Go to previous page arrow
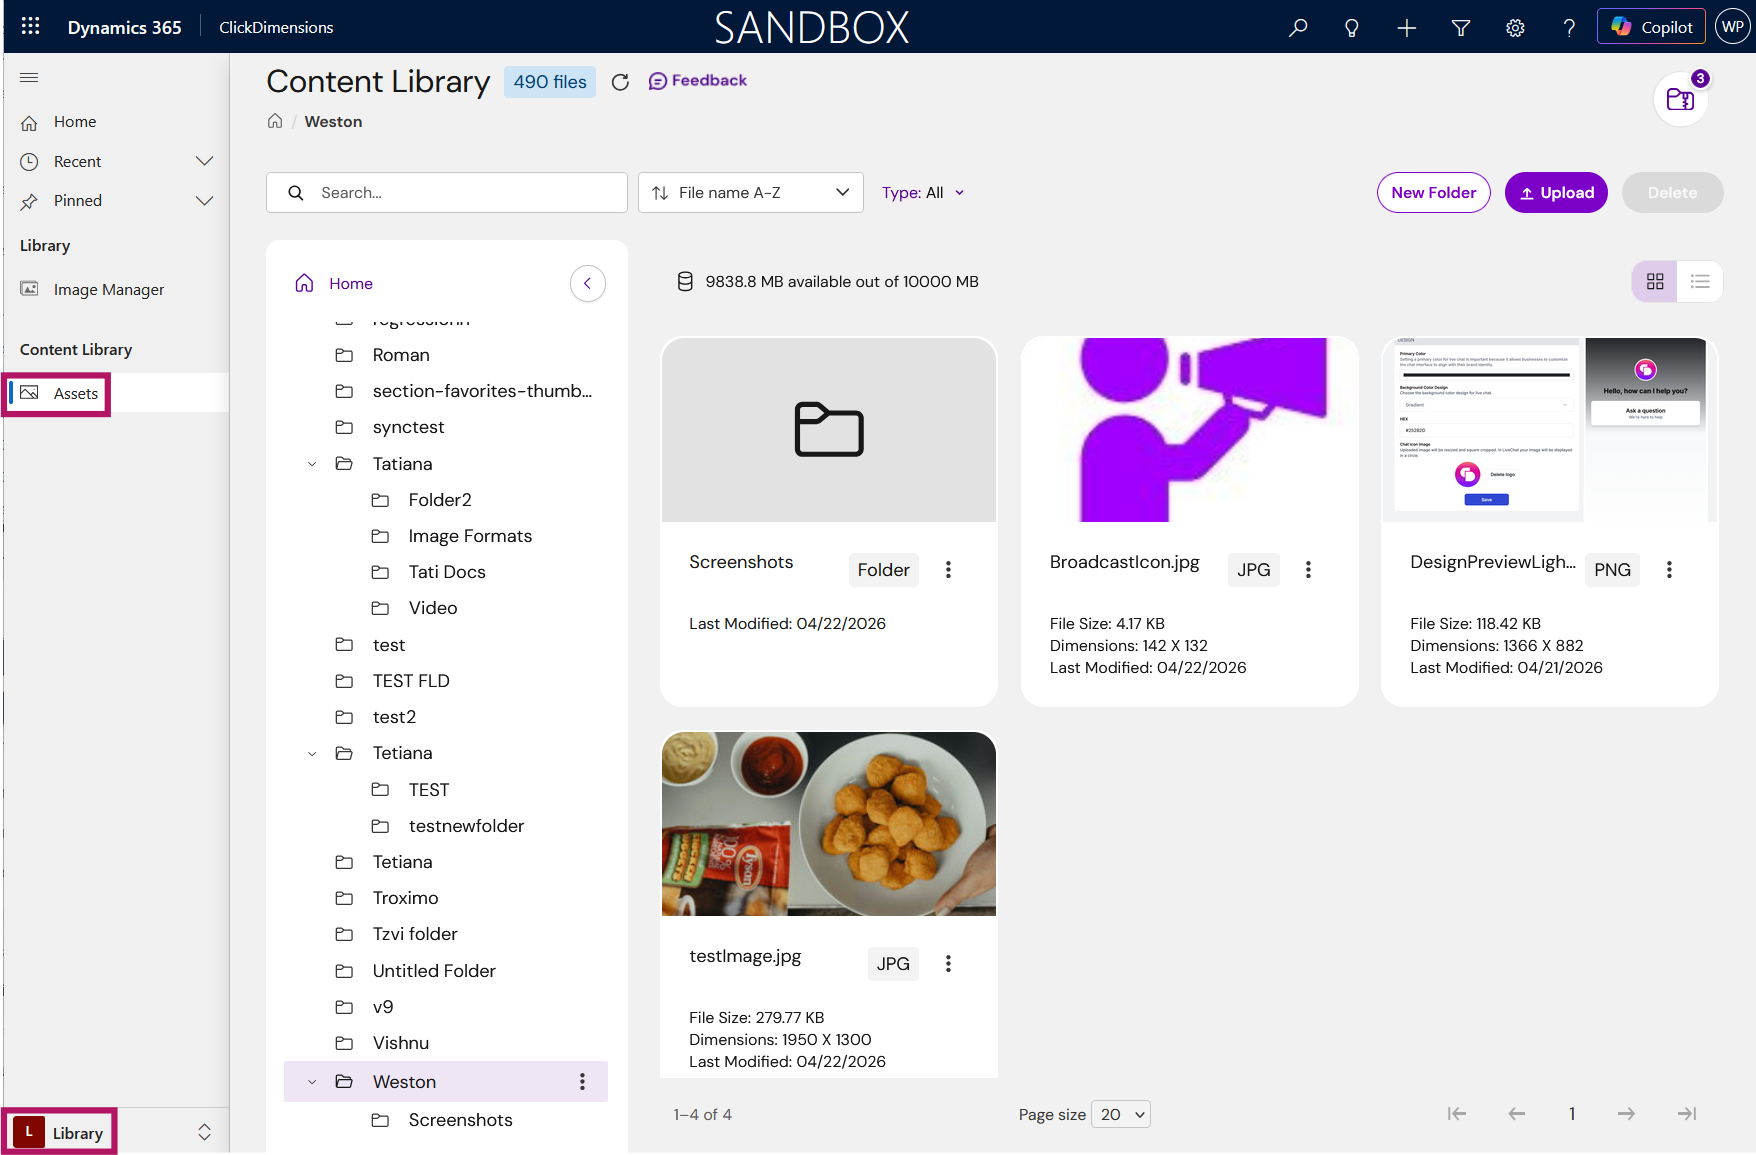 (x=1517, y=1113)
